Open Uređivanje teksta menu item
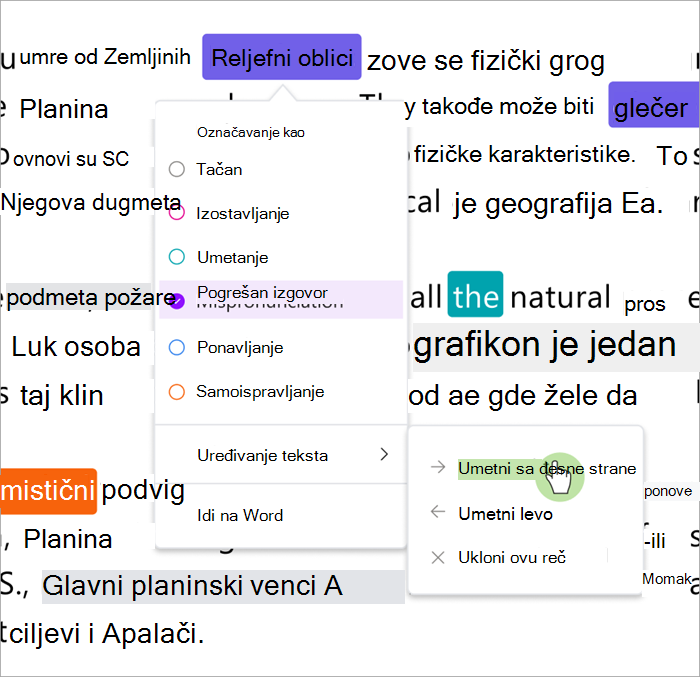 point(281,455)
